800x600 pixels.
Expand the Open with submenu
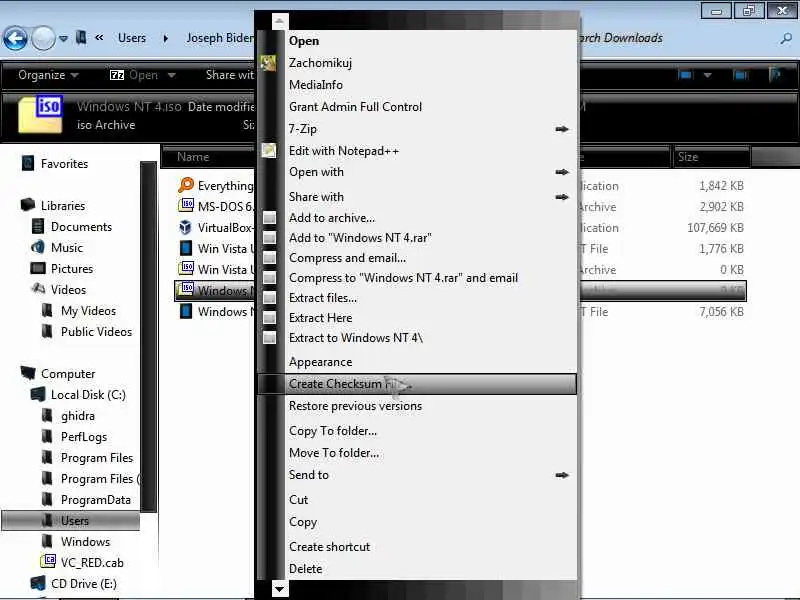tap(418, 172)
